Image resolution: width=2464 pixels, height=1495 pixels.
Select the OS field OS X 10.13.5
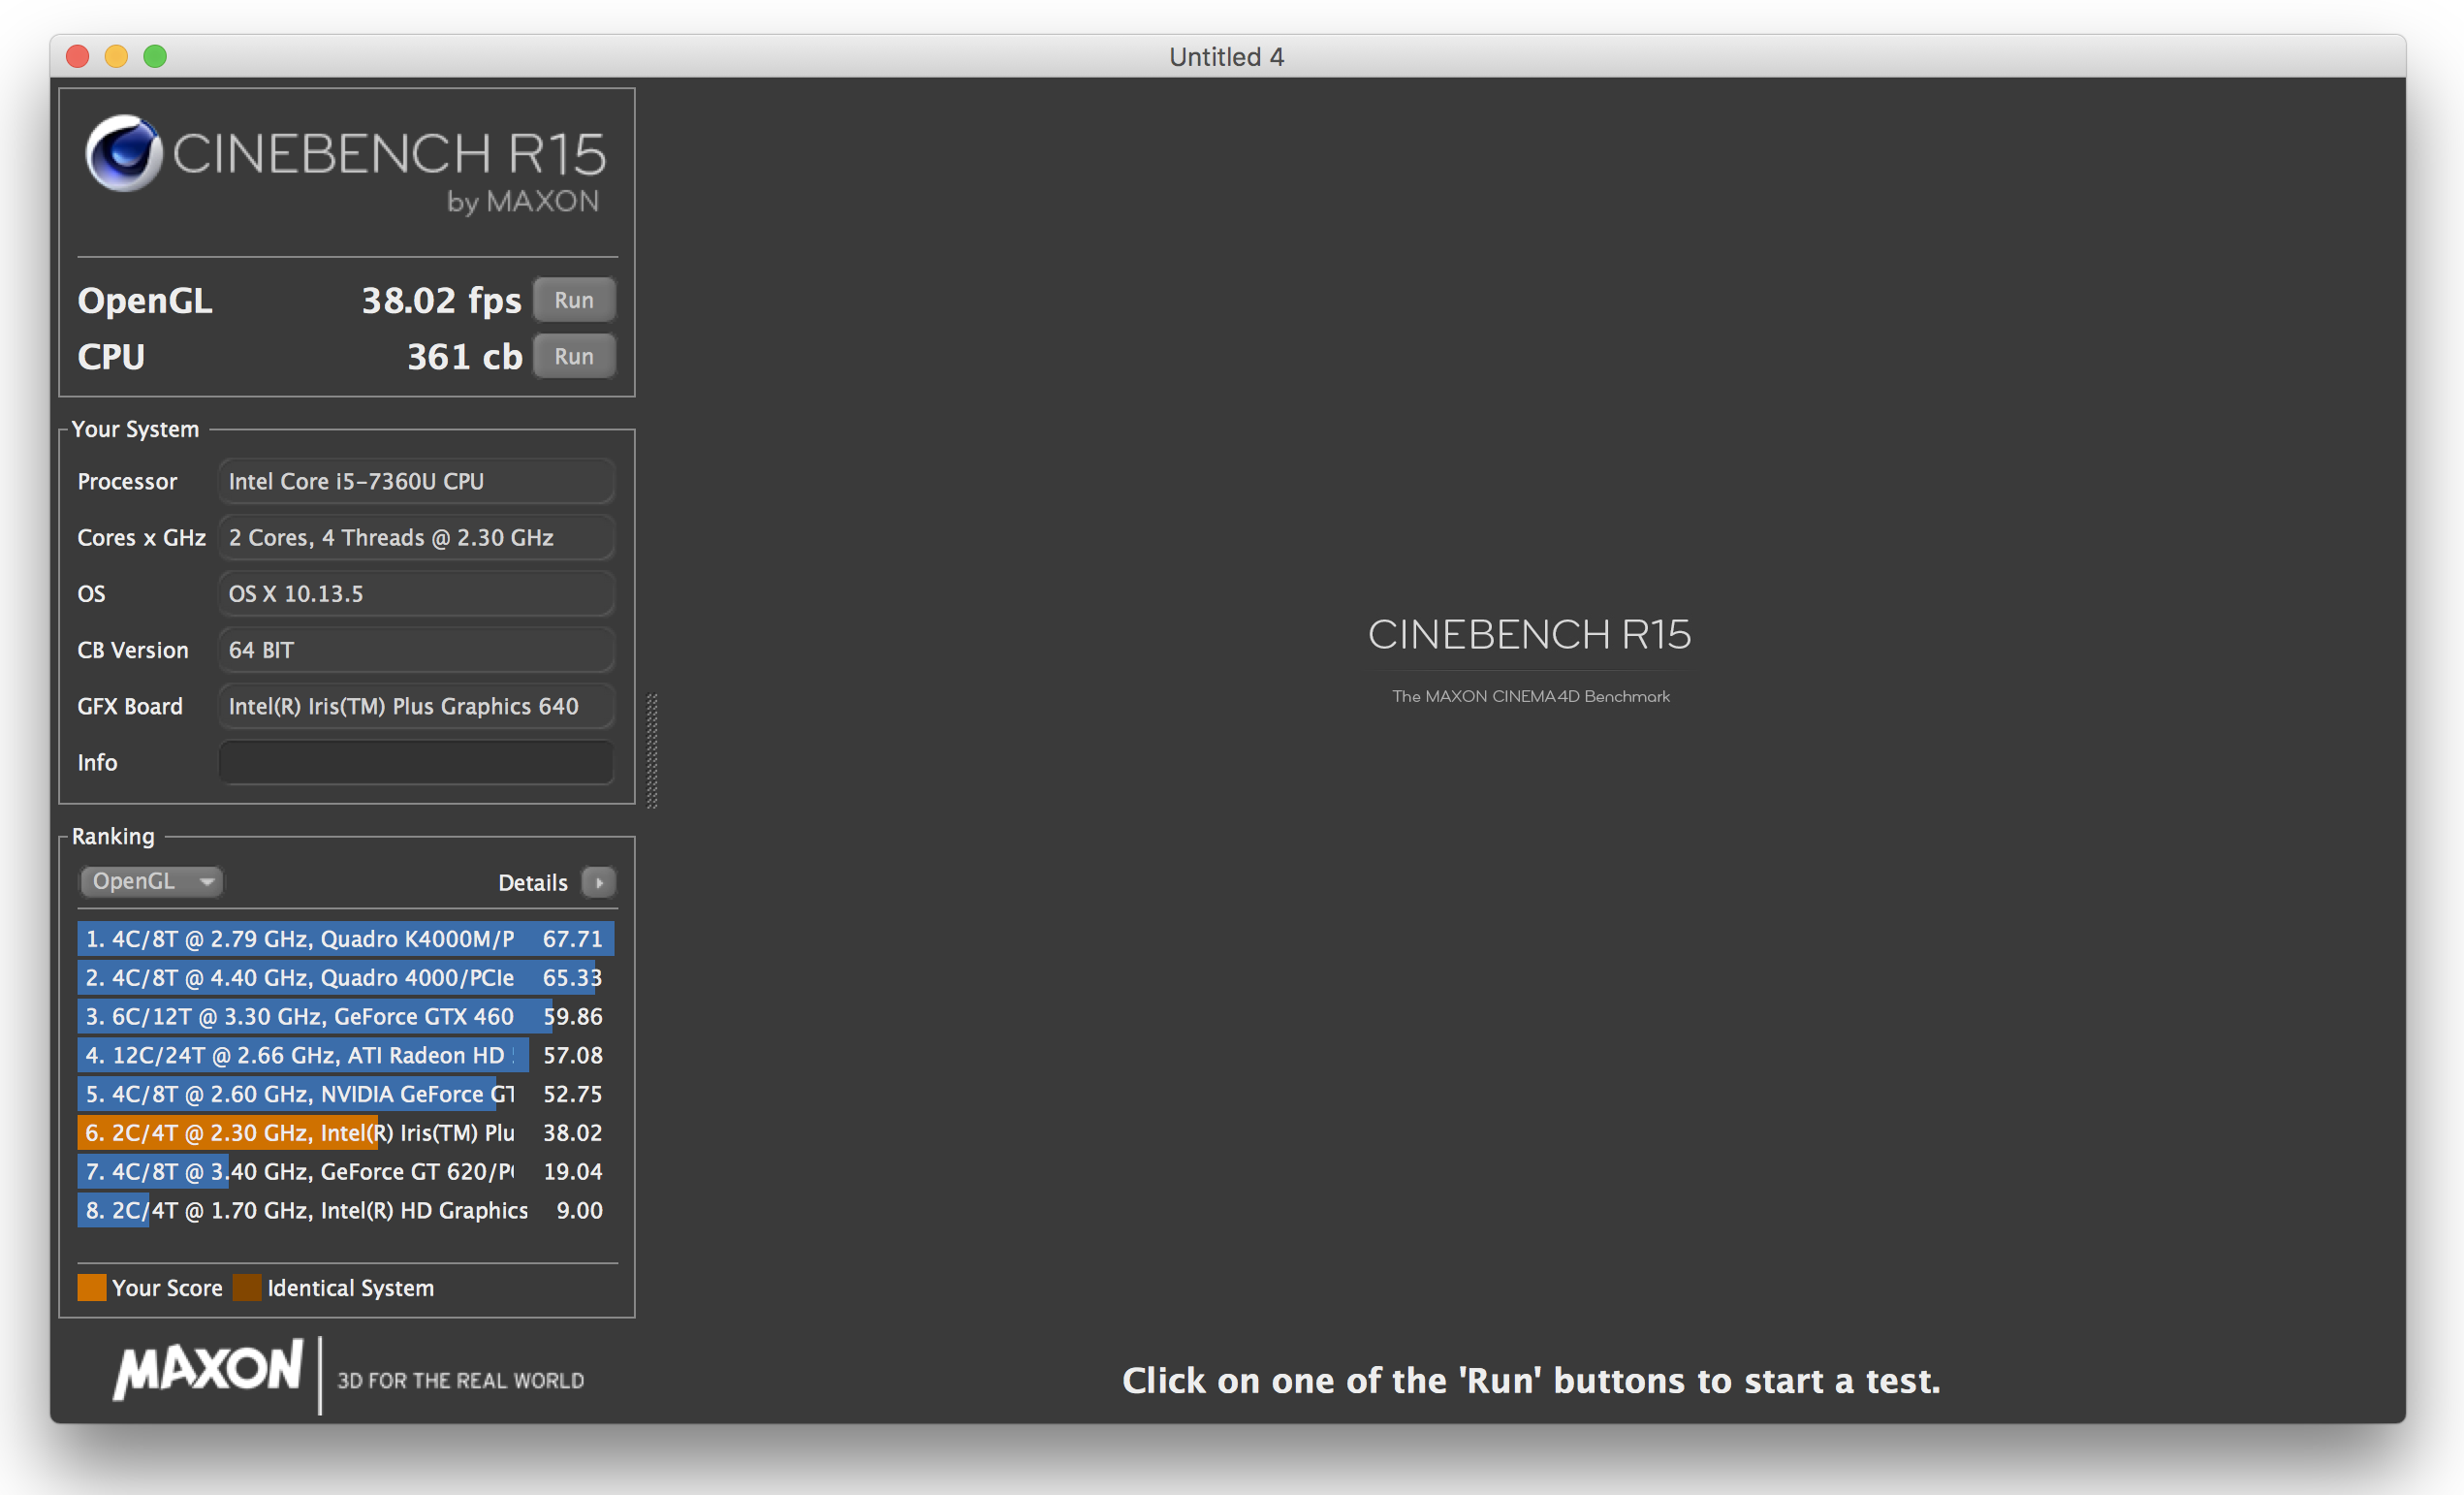416,593
